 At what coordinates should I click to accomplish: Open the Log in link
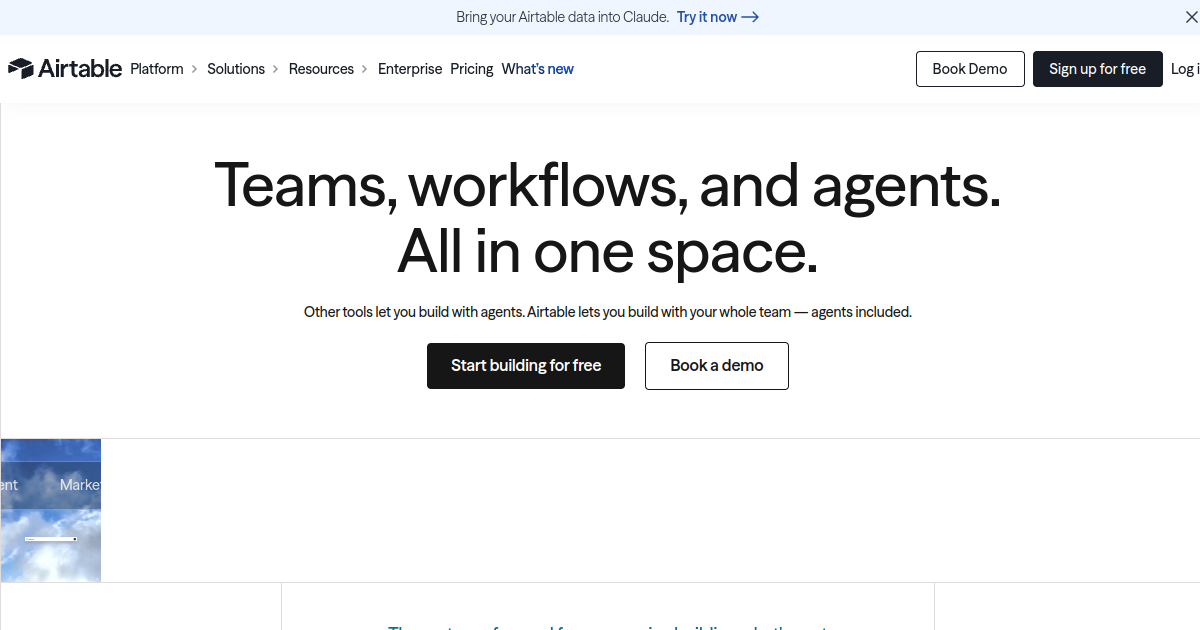click(1185, 69)
